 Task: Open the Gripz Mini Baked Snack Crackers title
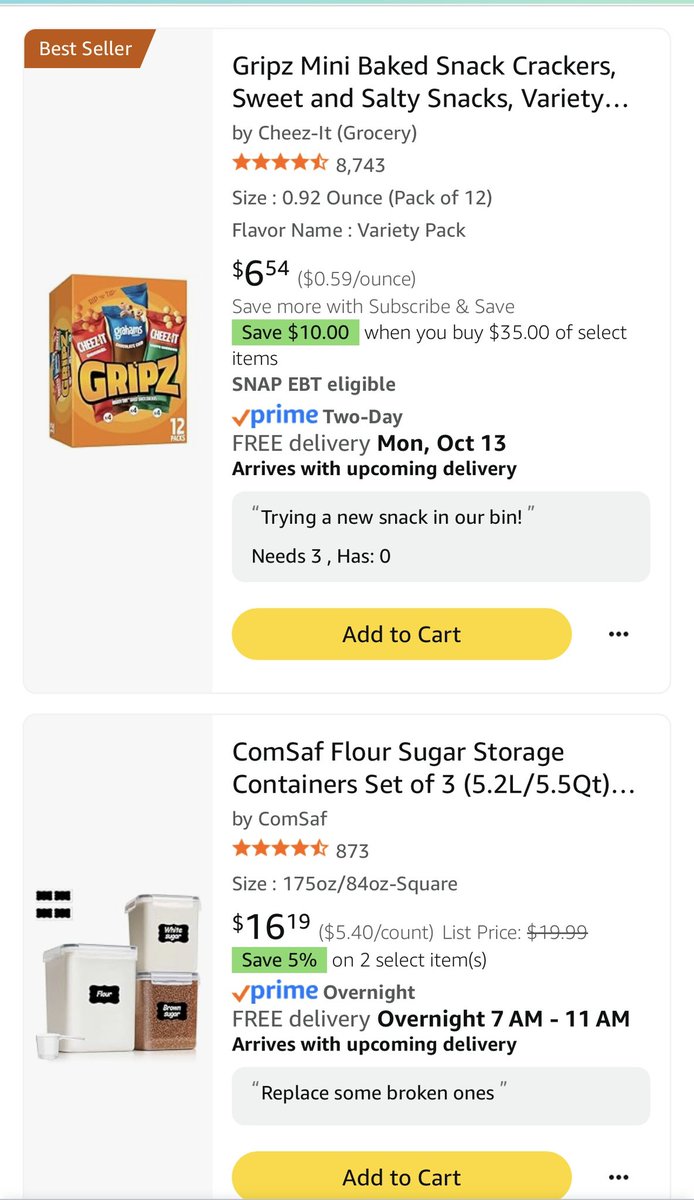(423, 83)
